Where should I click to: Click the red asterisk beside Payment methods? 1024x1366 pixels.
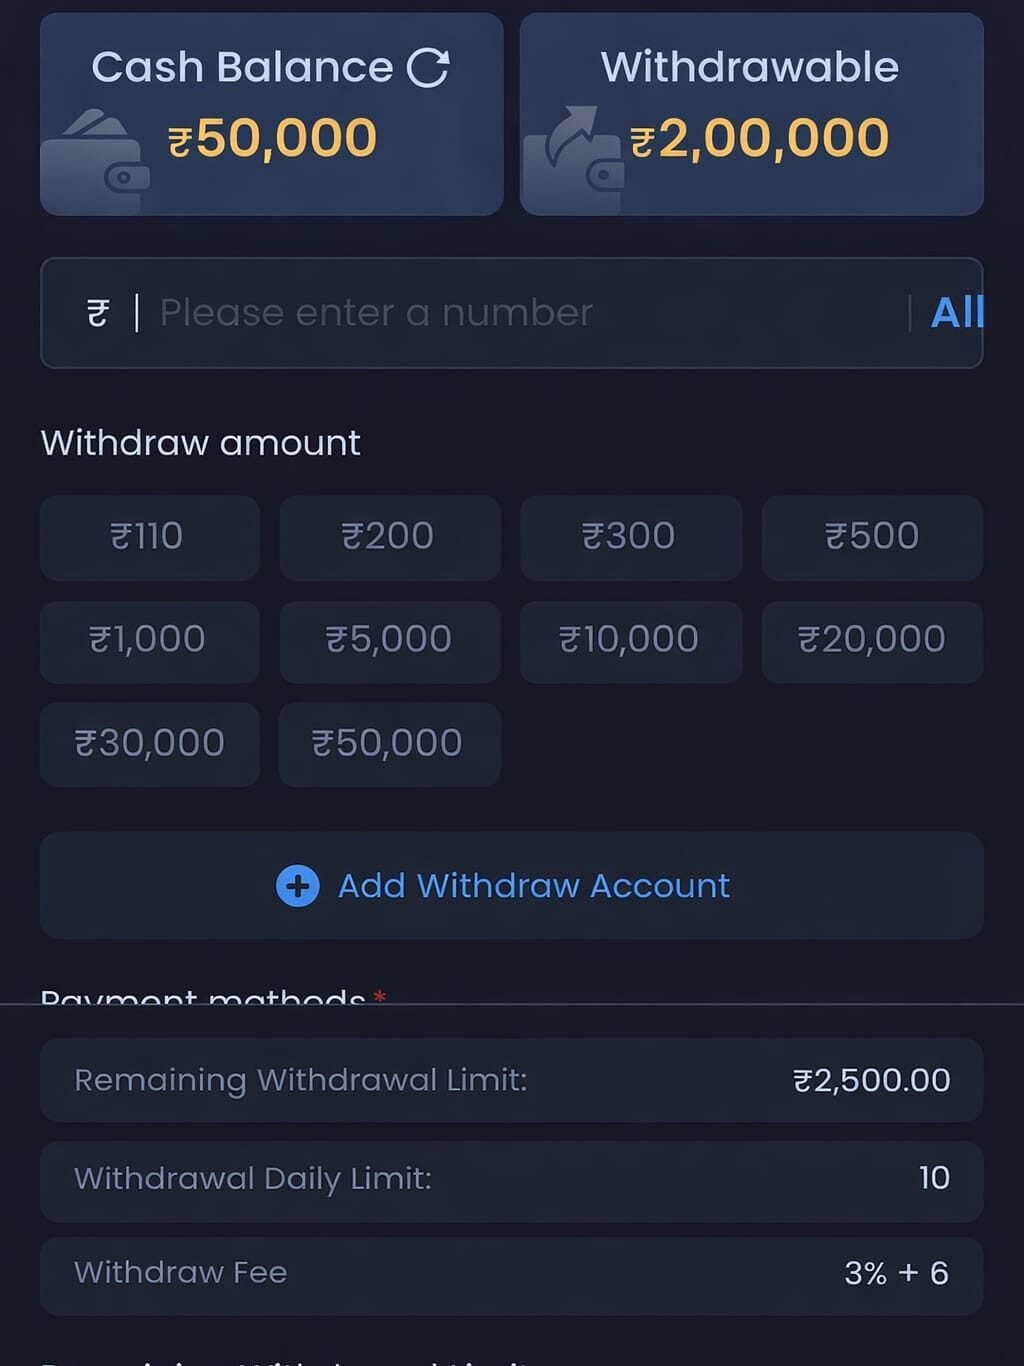[x=380, y=997]
